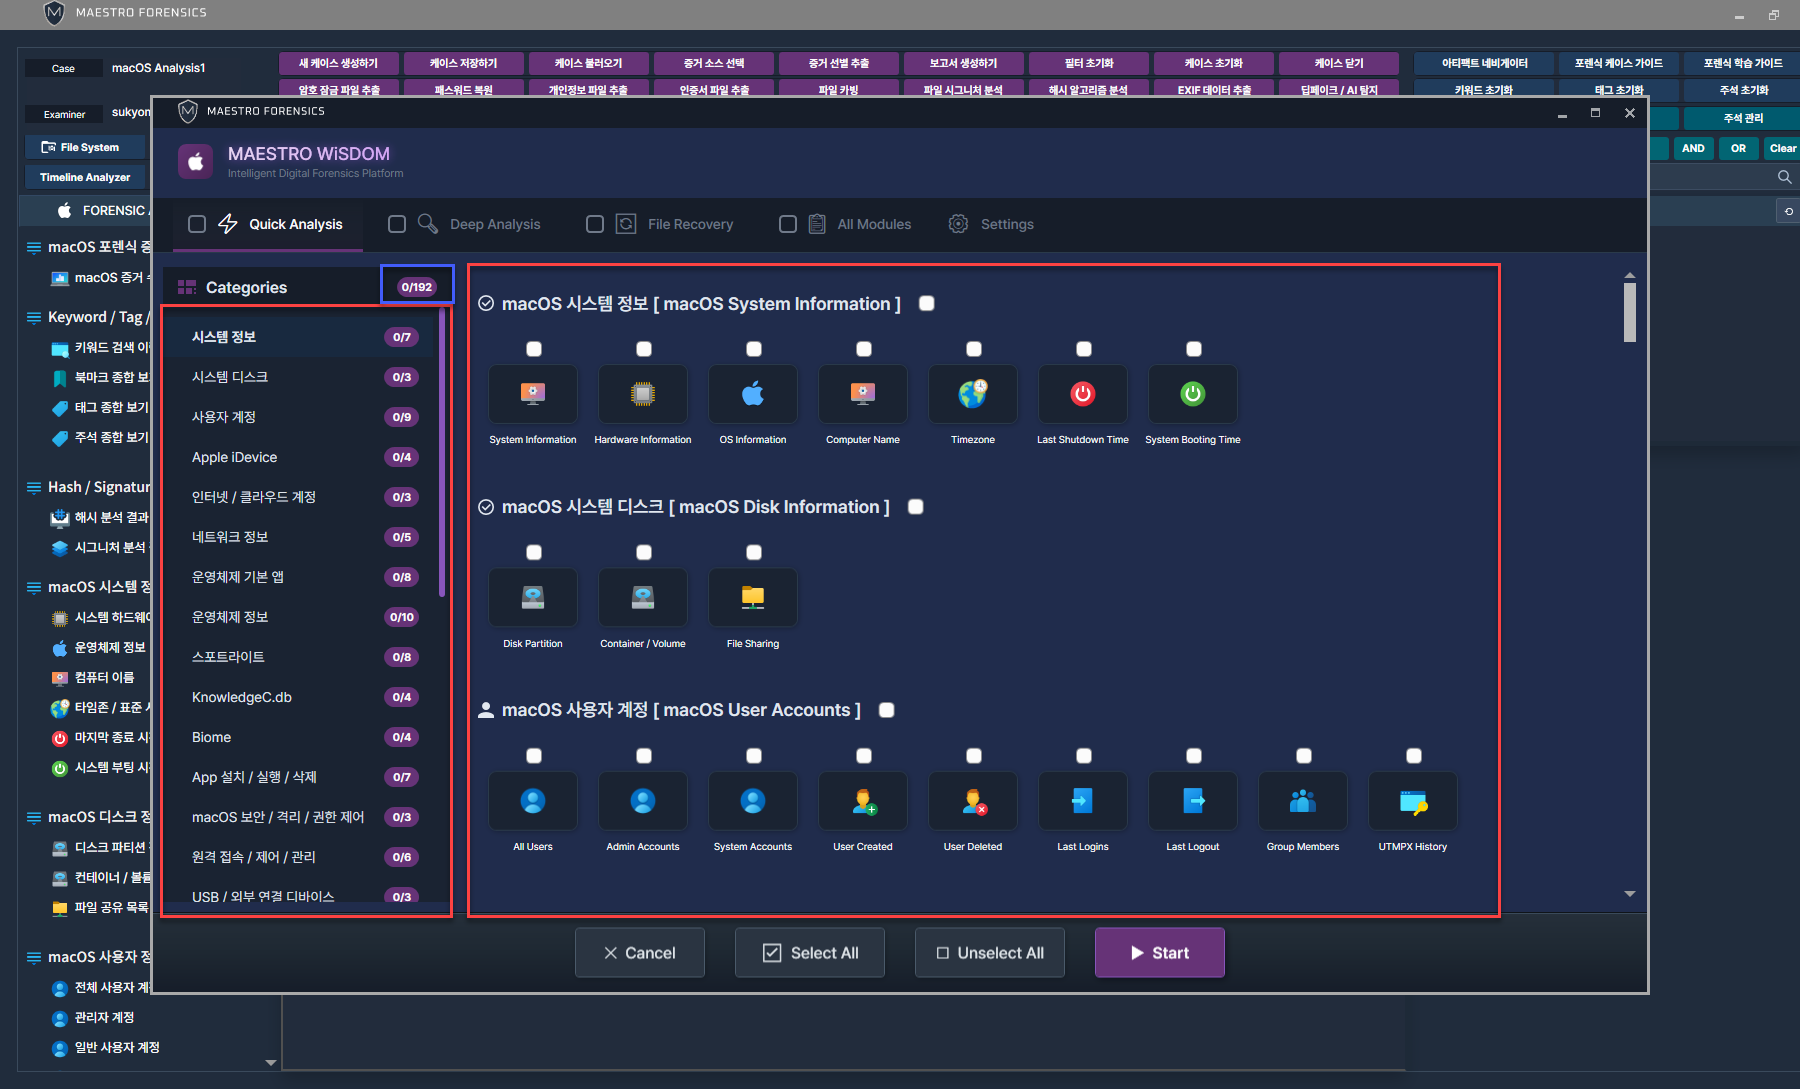The width and height of the screenshot is (1800, 1089).
Task: Click the Last Shutdown Time power icon
Action: pos(1082,394)
